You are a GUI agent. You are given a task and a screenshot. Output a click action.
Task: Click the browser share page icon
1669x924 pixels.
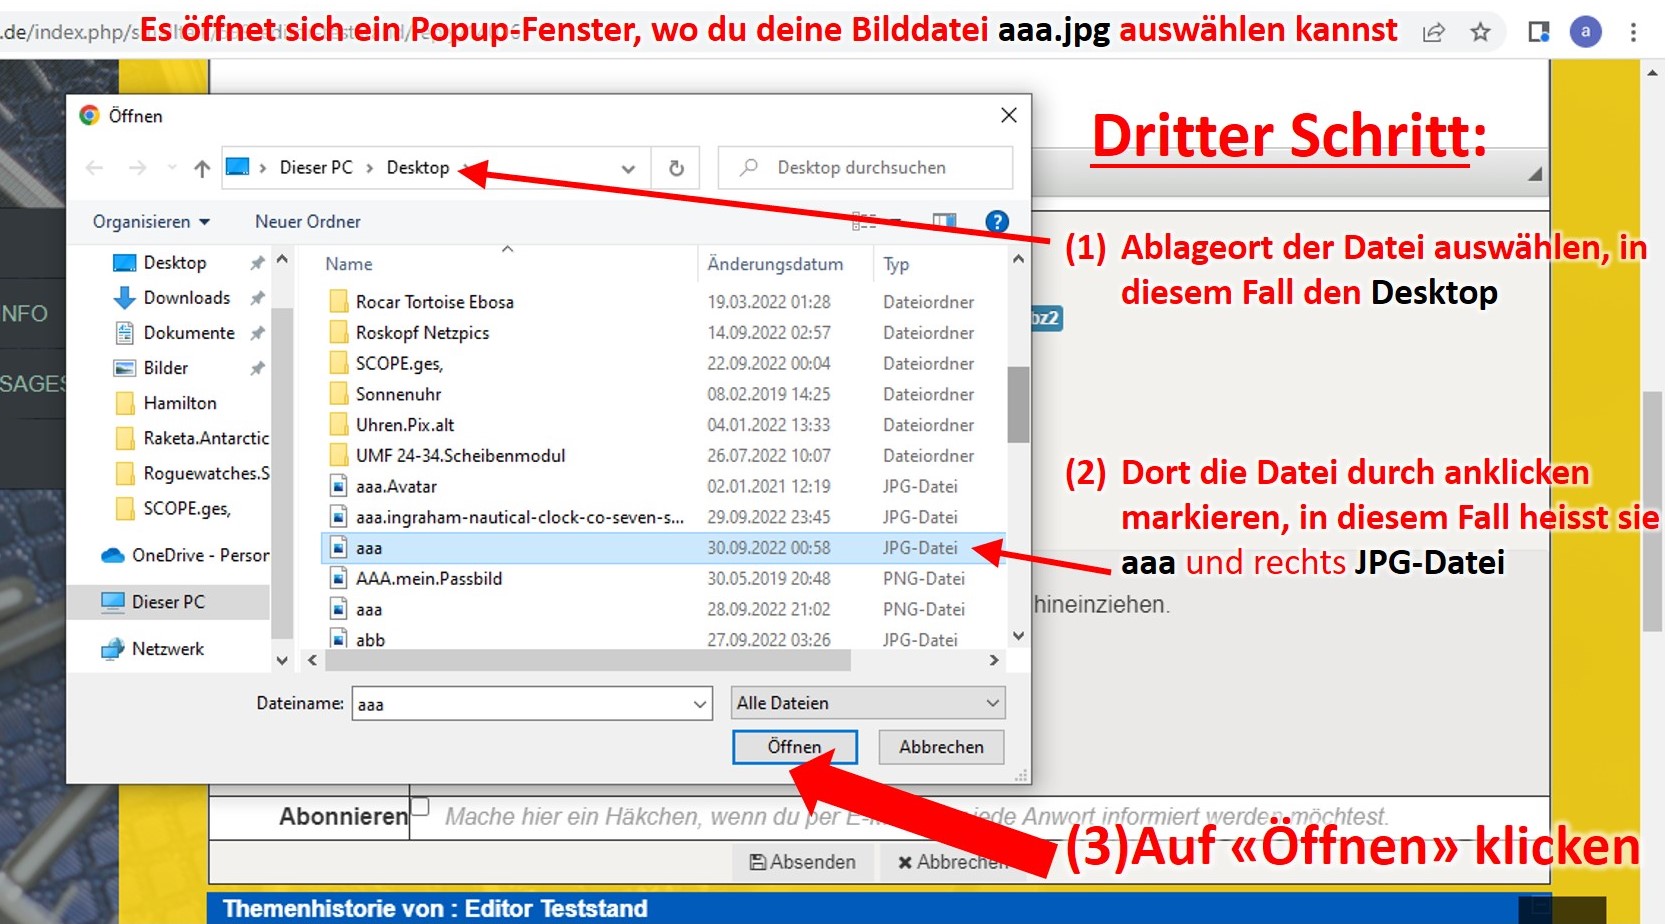(x=1433, y=32)
